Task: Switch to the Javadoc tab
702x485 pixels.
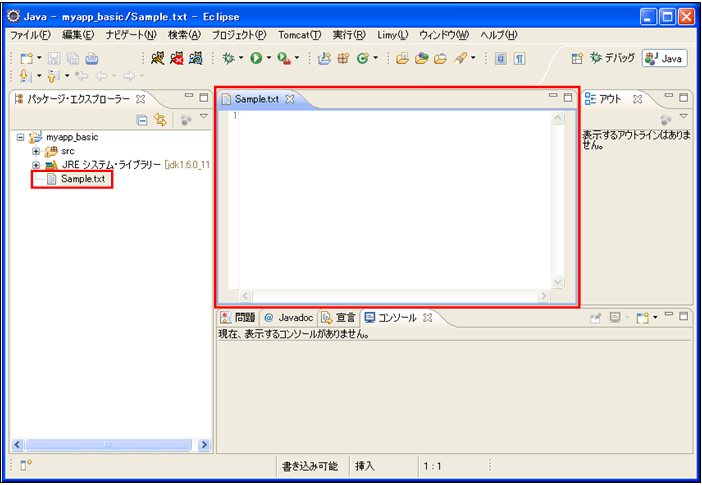Action: (x=289, y=317)
